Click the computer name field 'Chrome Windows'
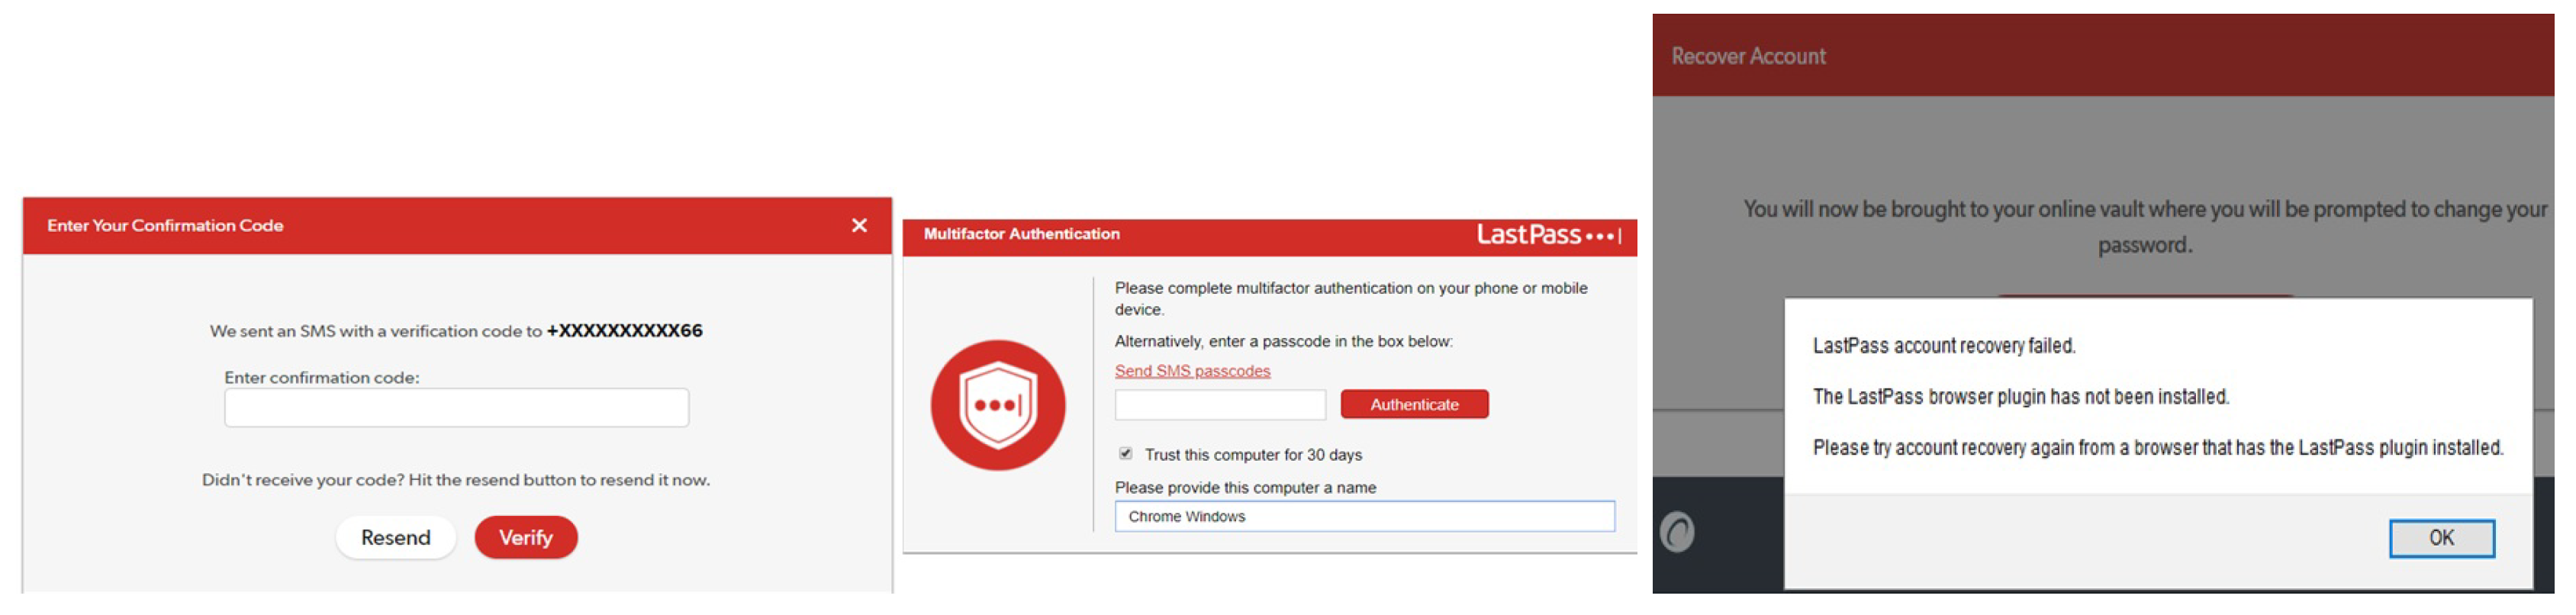 [1364, 517]
